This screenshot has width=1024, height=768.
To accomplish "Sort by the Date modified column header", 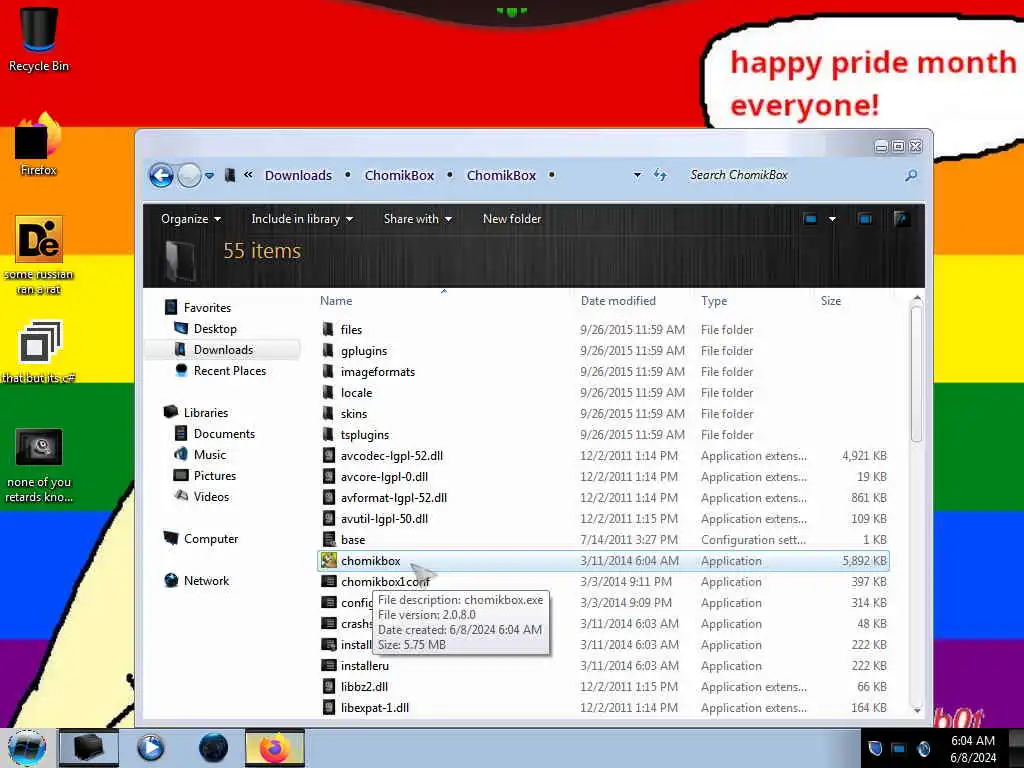I will click(618, 300).
